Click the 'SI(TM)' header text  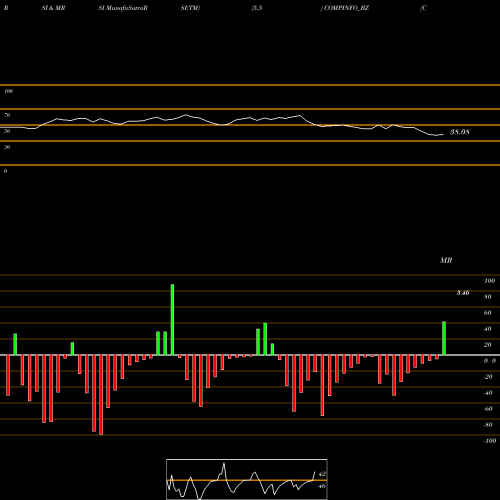[x=190, y=8]
